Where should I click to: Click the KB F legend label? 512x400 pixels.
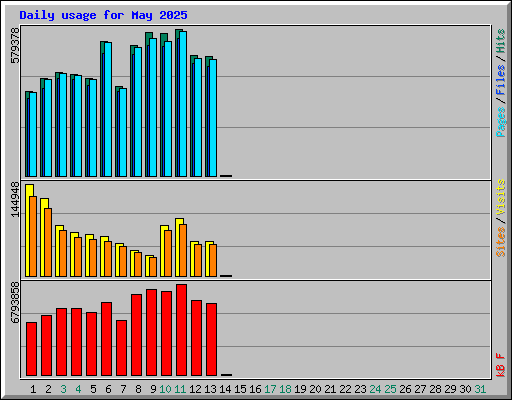(501, 365)
